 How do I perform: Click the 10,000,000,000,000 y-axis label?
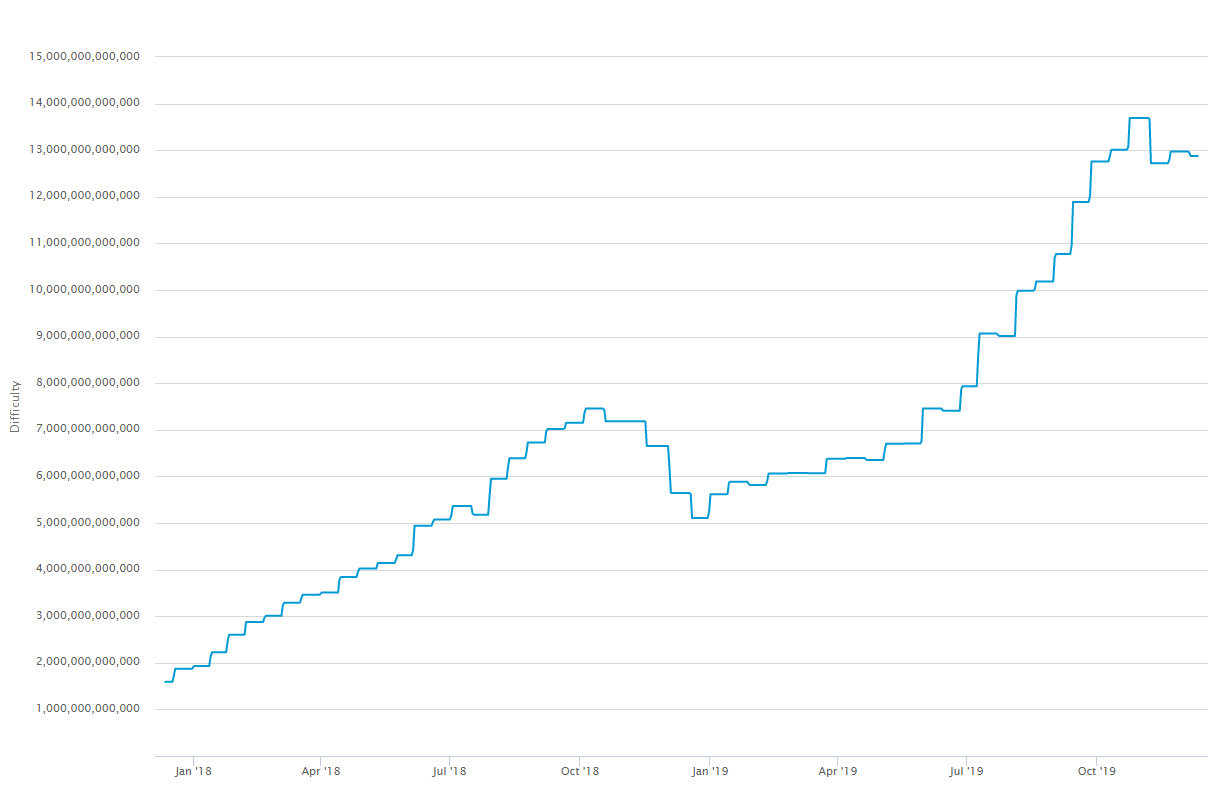pos(85,290)
